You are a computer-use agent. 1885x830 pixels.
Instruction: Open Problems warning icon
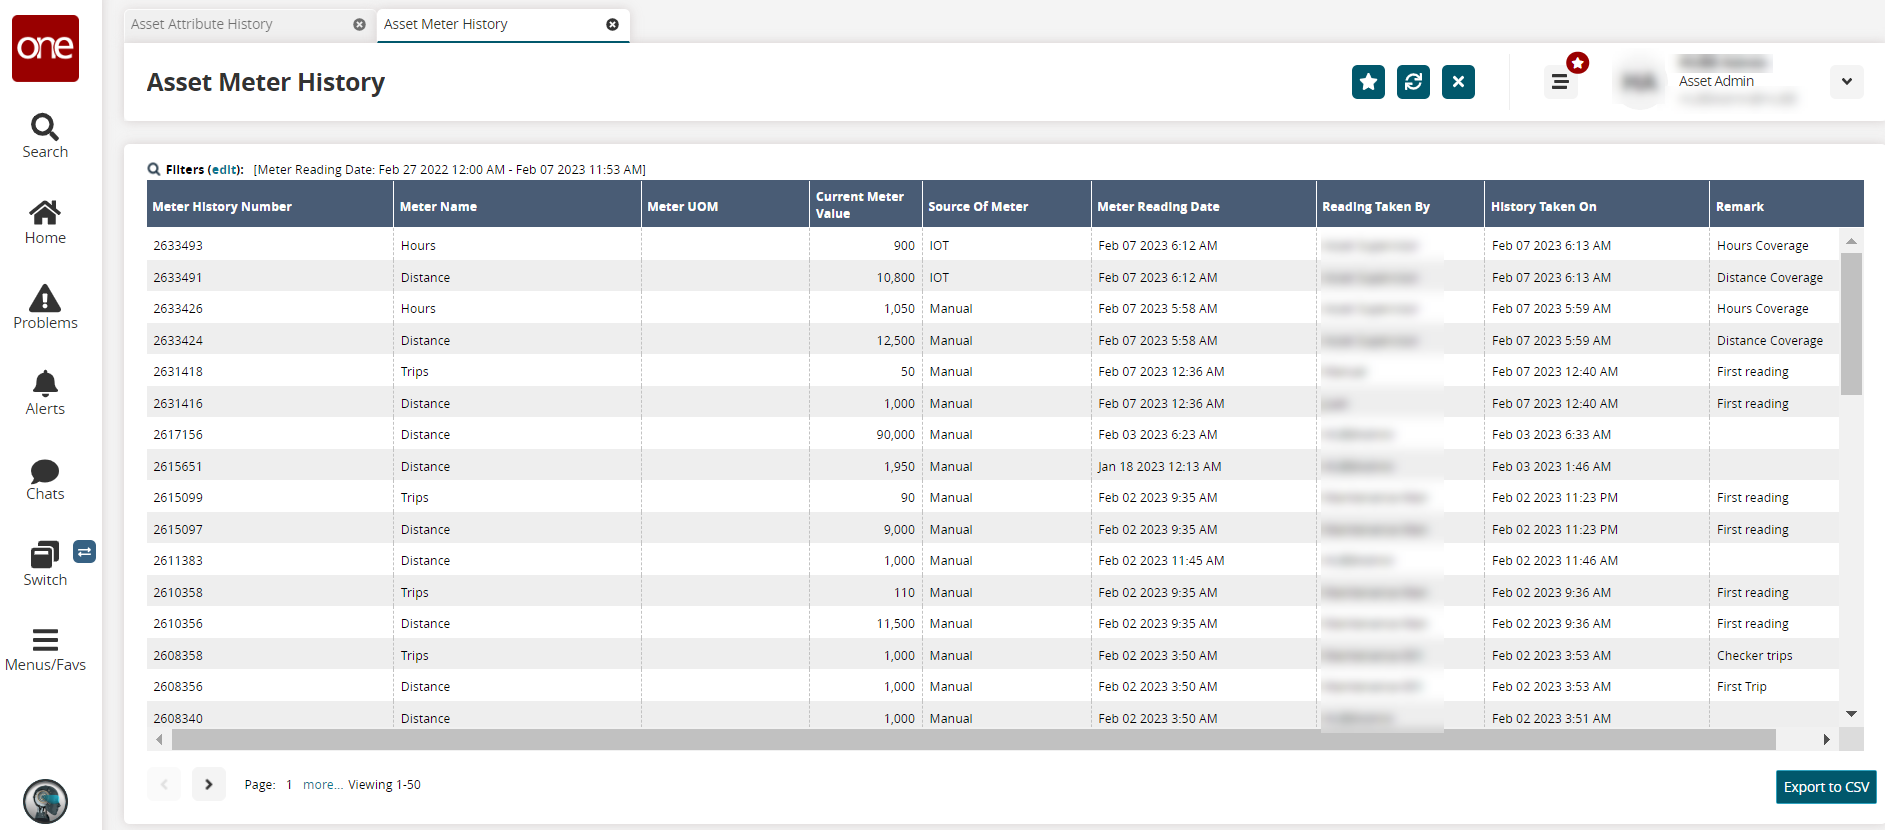tap(45, 298)
